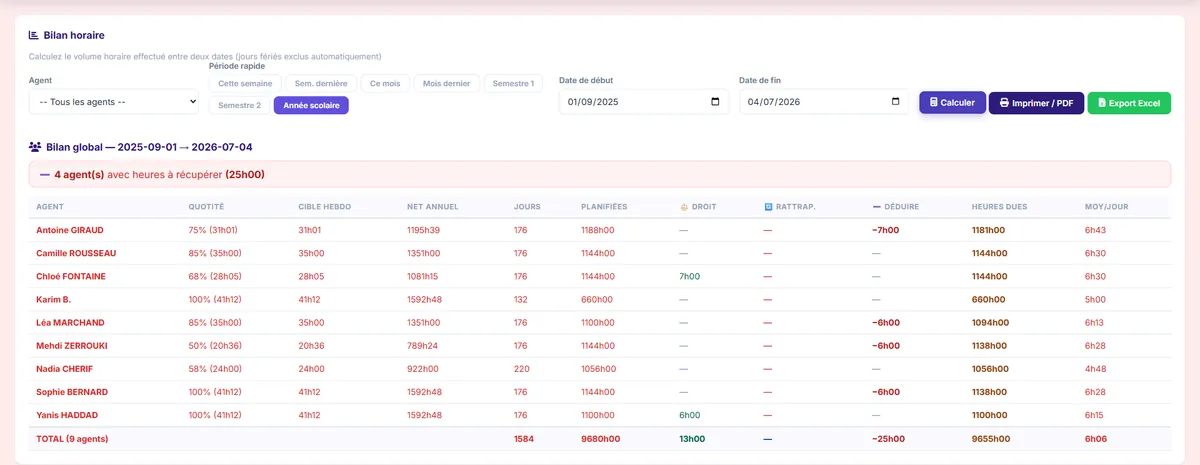Click agent Camille ROUSSEAU

pos(76,253)
